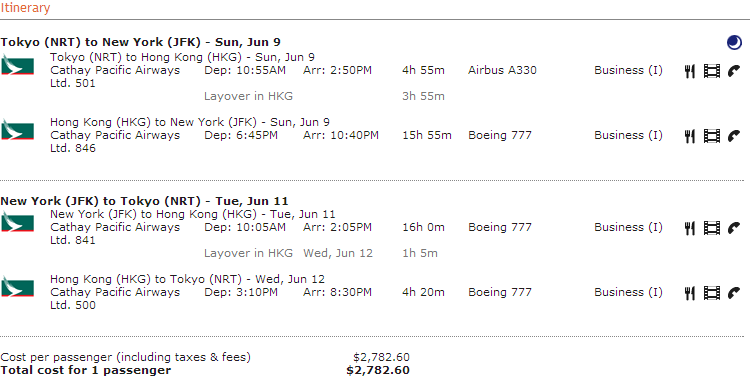
Task: Click the Itinerary heading
Action: tap(25, 8)
